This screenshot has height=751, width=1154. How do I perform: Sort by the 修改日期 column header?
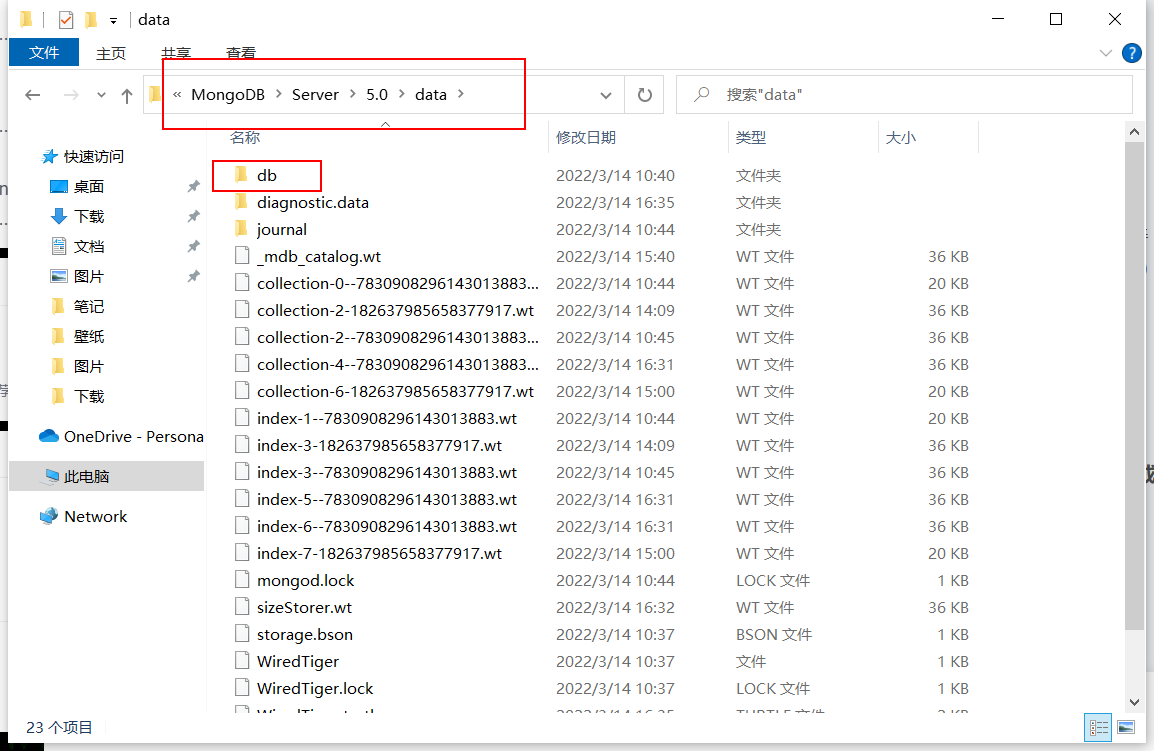coord(586,138)
